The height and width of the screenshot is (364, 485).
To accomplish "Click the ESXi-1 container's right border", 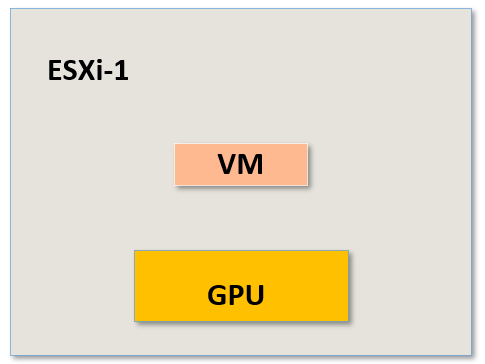I will pyautogui.click(x=471, y=182).
